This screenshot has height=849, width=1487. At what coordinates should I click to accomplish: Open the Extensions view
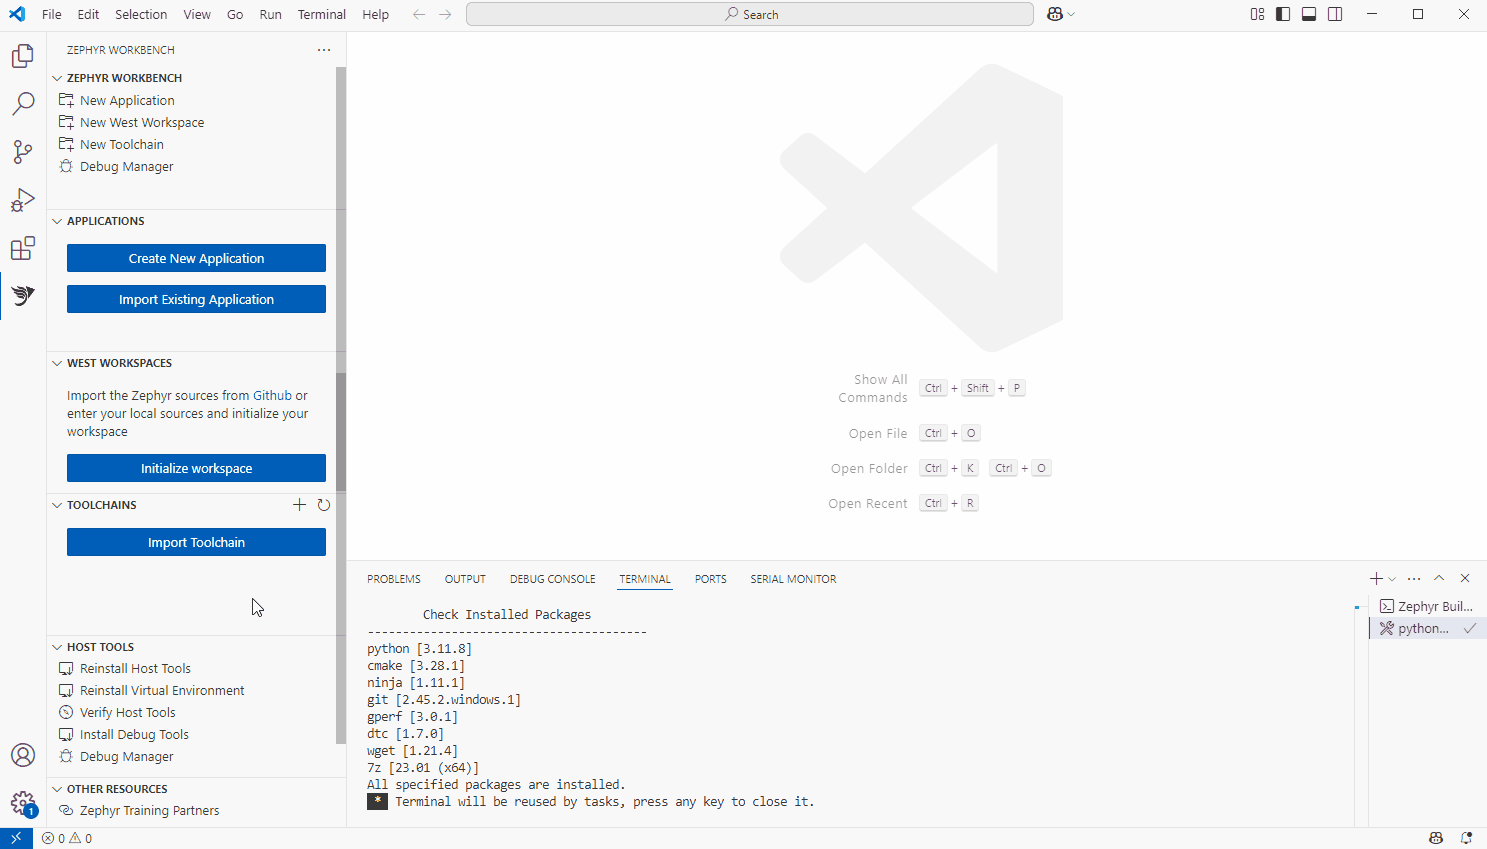click(x=22, y=247)
